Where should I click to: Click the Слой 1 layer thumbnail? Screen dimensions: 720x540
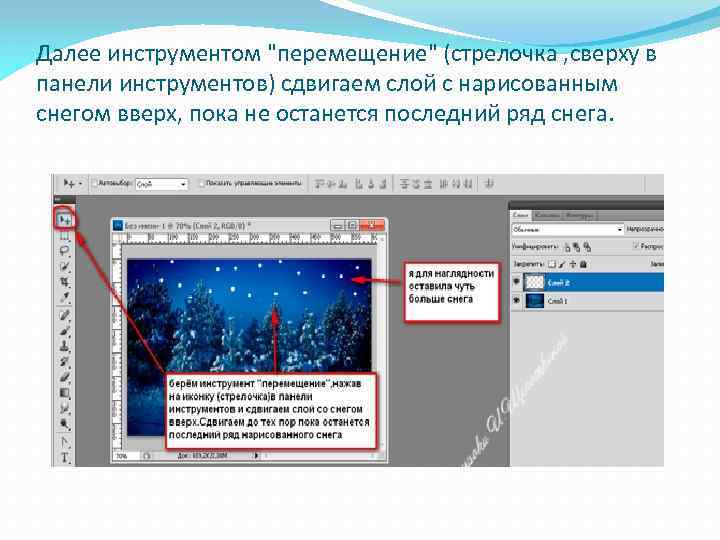pyautogui.click(x=534, y=300)
